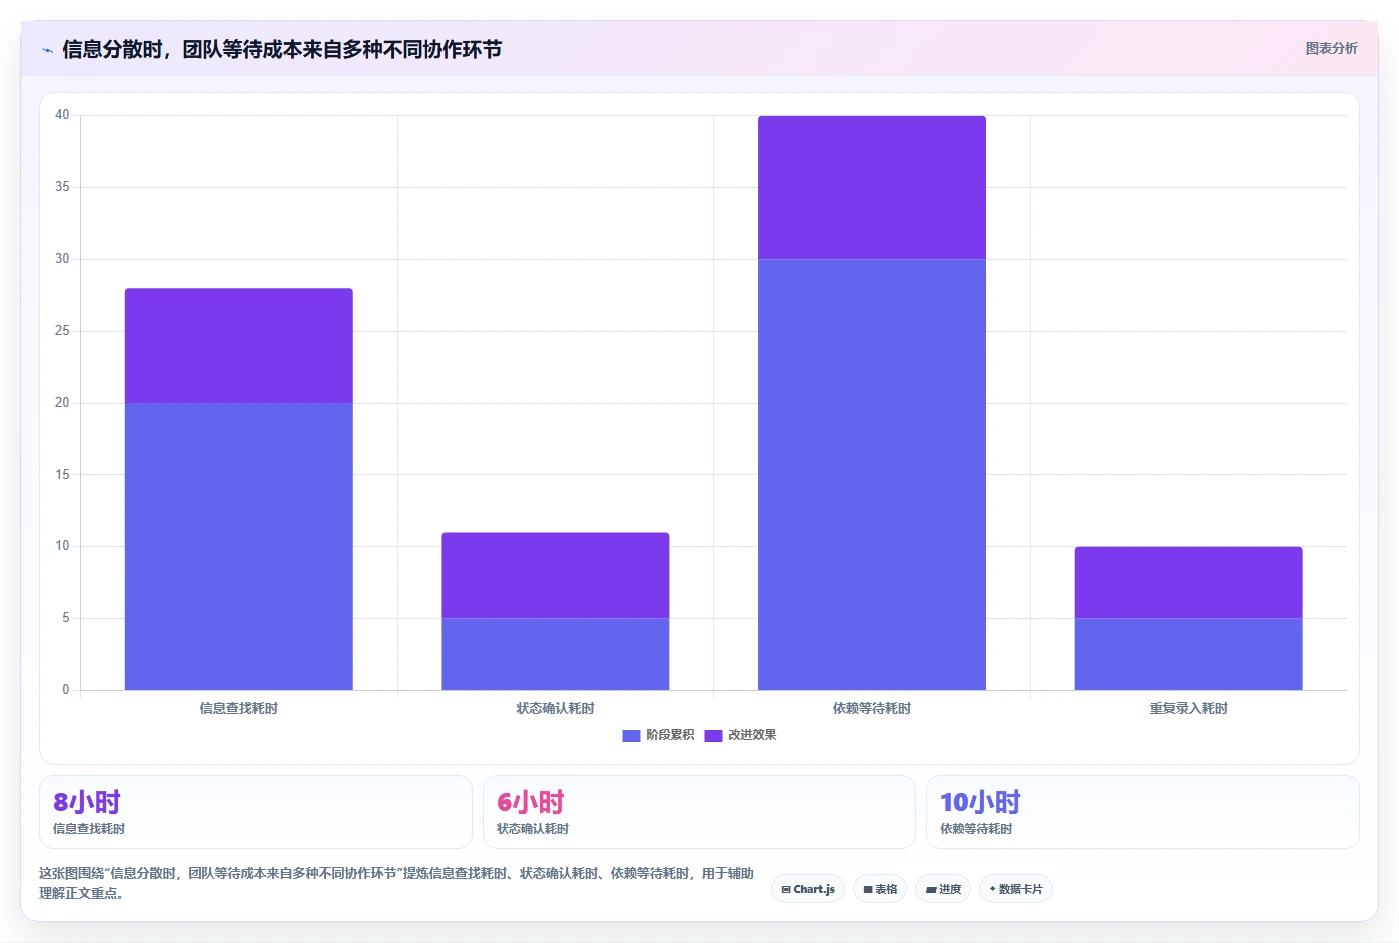Image resolution: width=1399 pixels, height=943 pixels.
Task: Click the y-axis tick label 35
Action: [62, 187]
